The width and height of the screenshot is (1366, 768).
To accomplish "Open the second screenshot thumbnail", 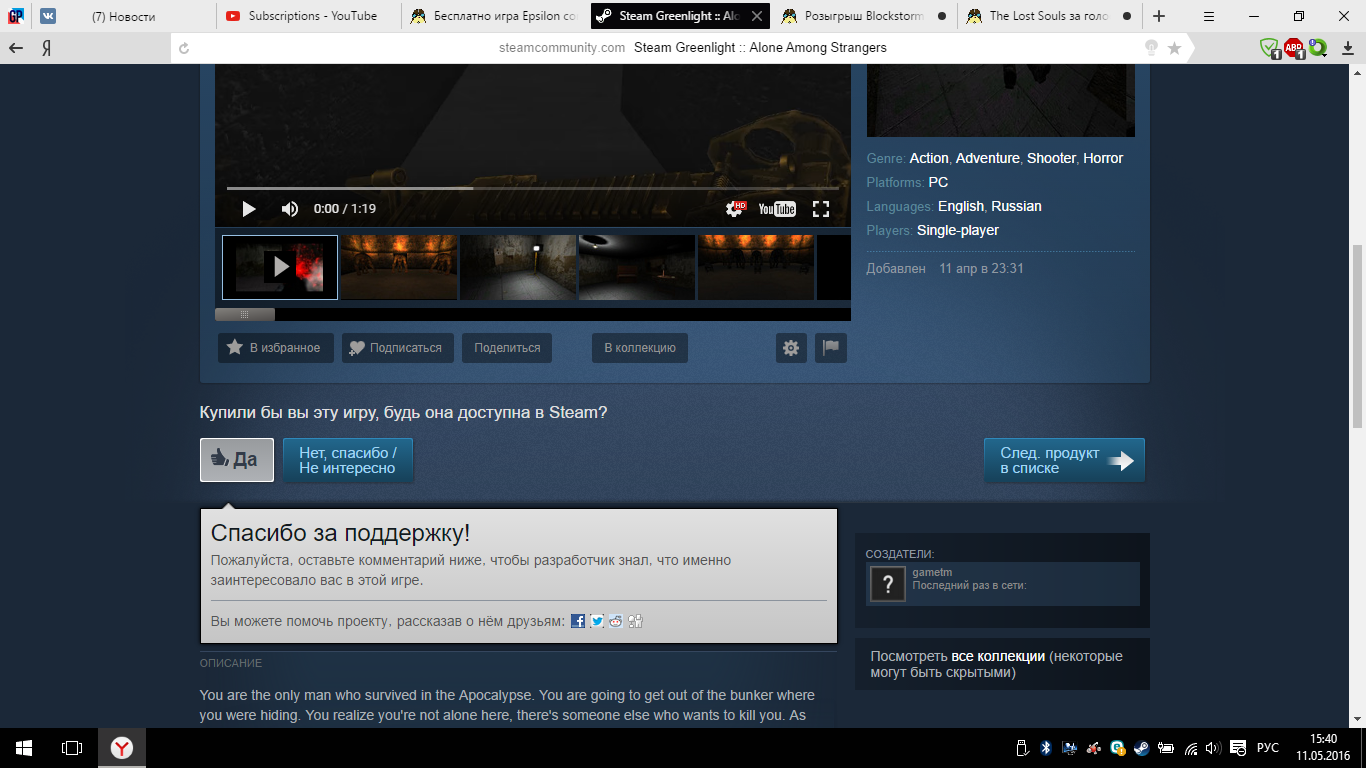I will [x=399, y=267].
